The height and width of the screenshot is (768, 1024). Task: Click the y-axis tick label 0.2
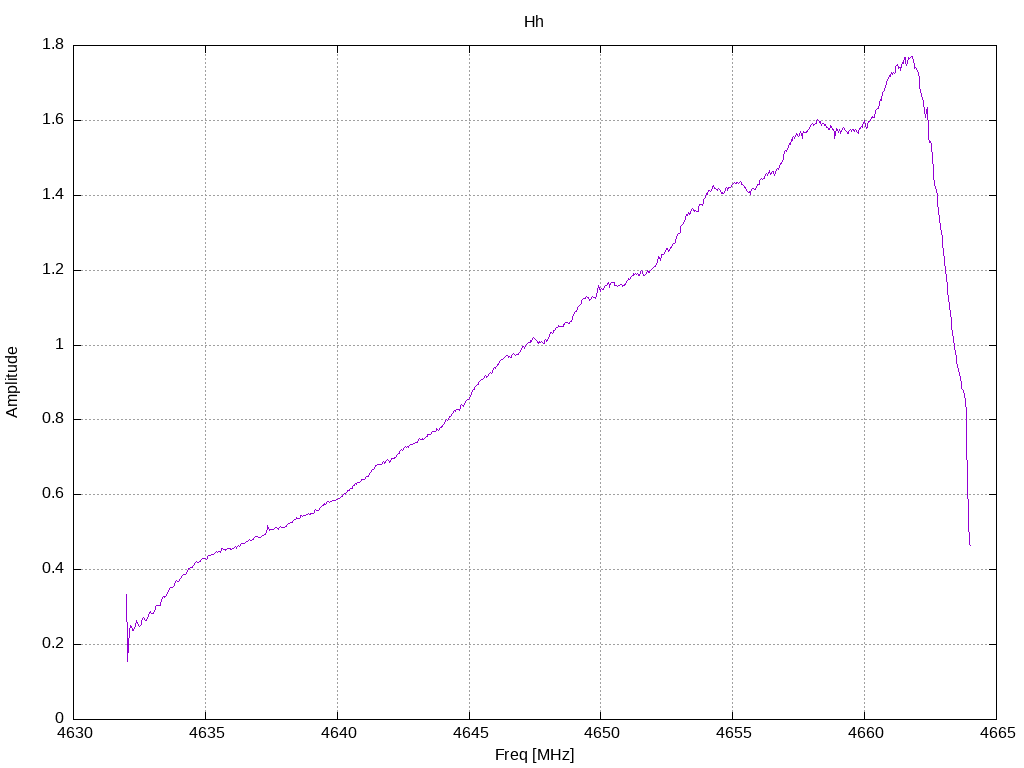[53, 644]
